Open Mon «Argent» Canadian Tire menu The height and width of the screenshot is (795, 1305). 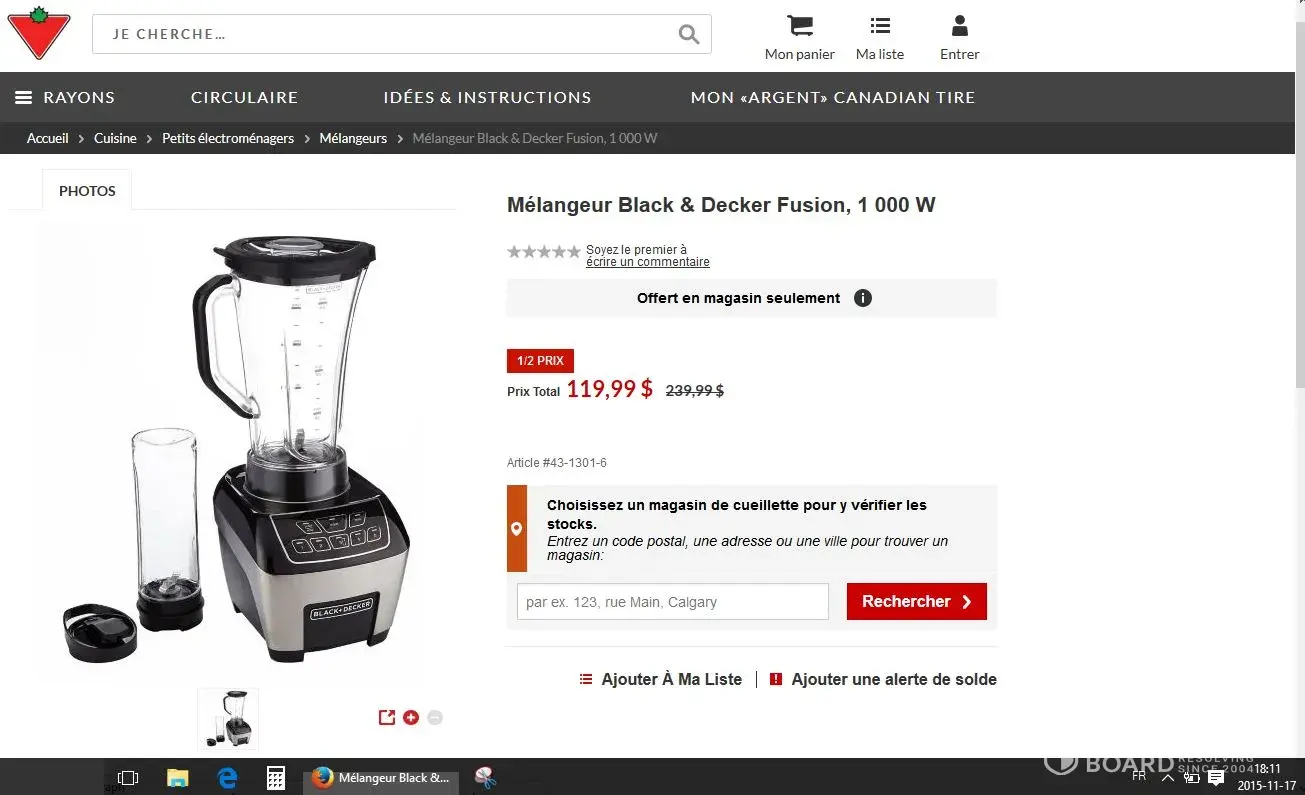point(833,97)
